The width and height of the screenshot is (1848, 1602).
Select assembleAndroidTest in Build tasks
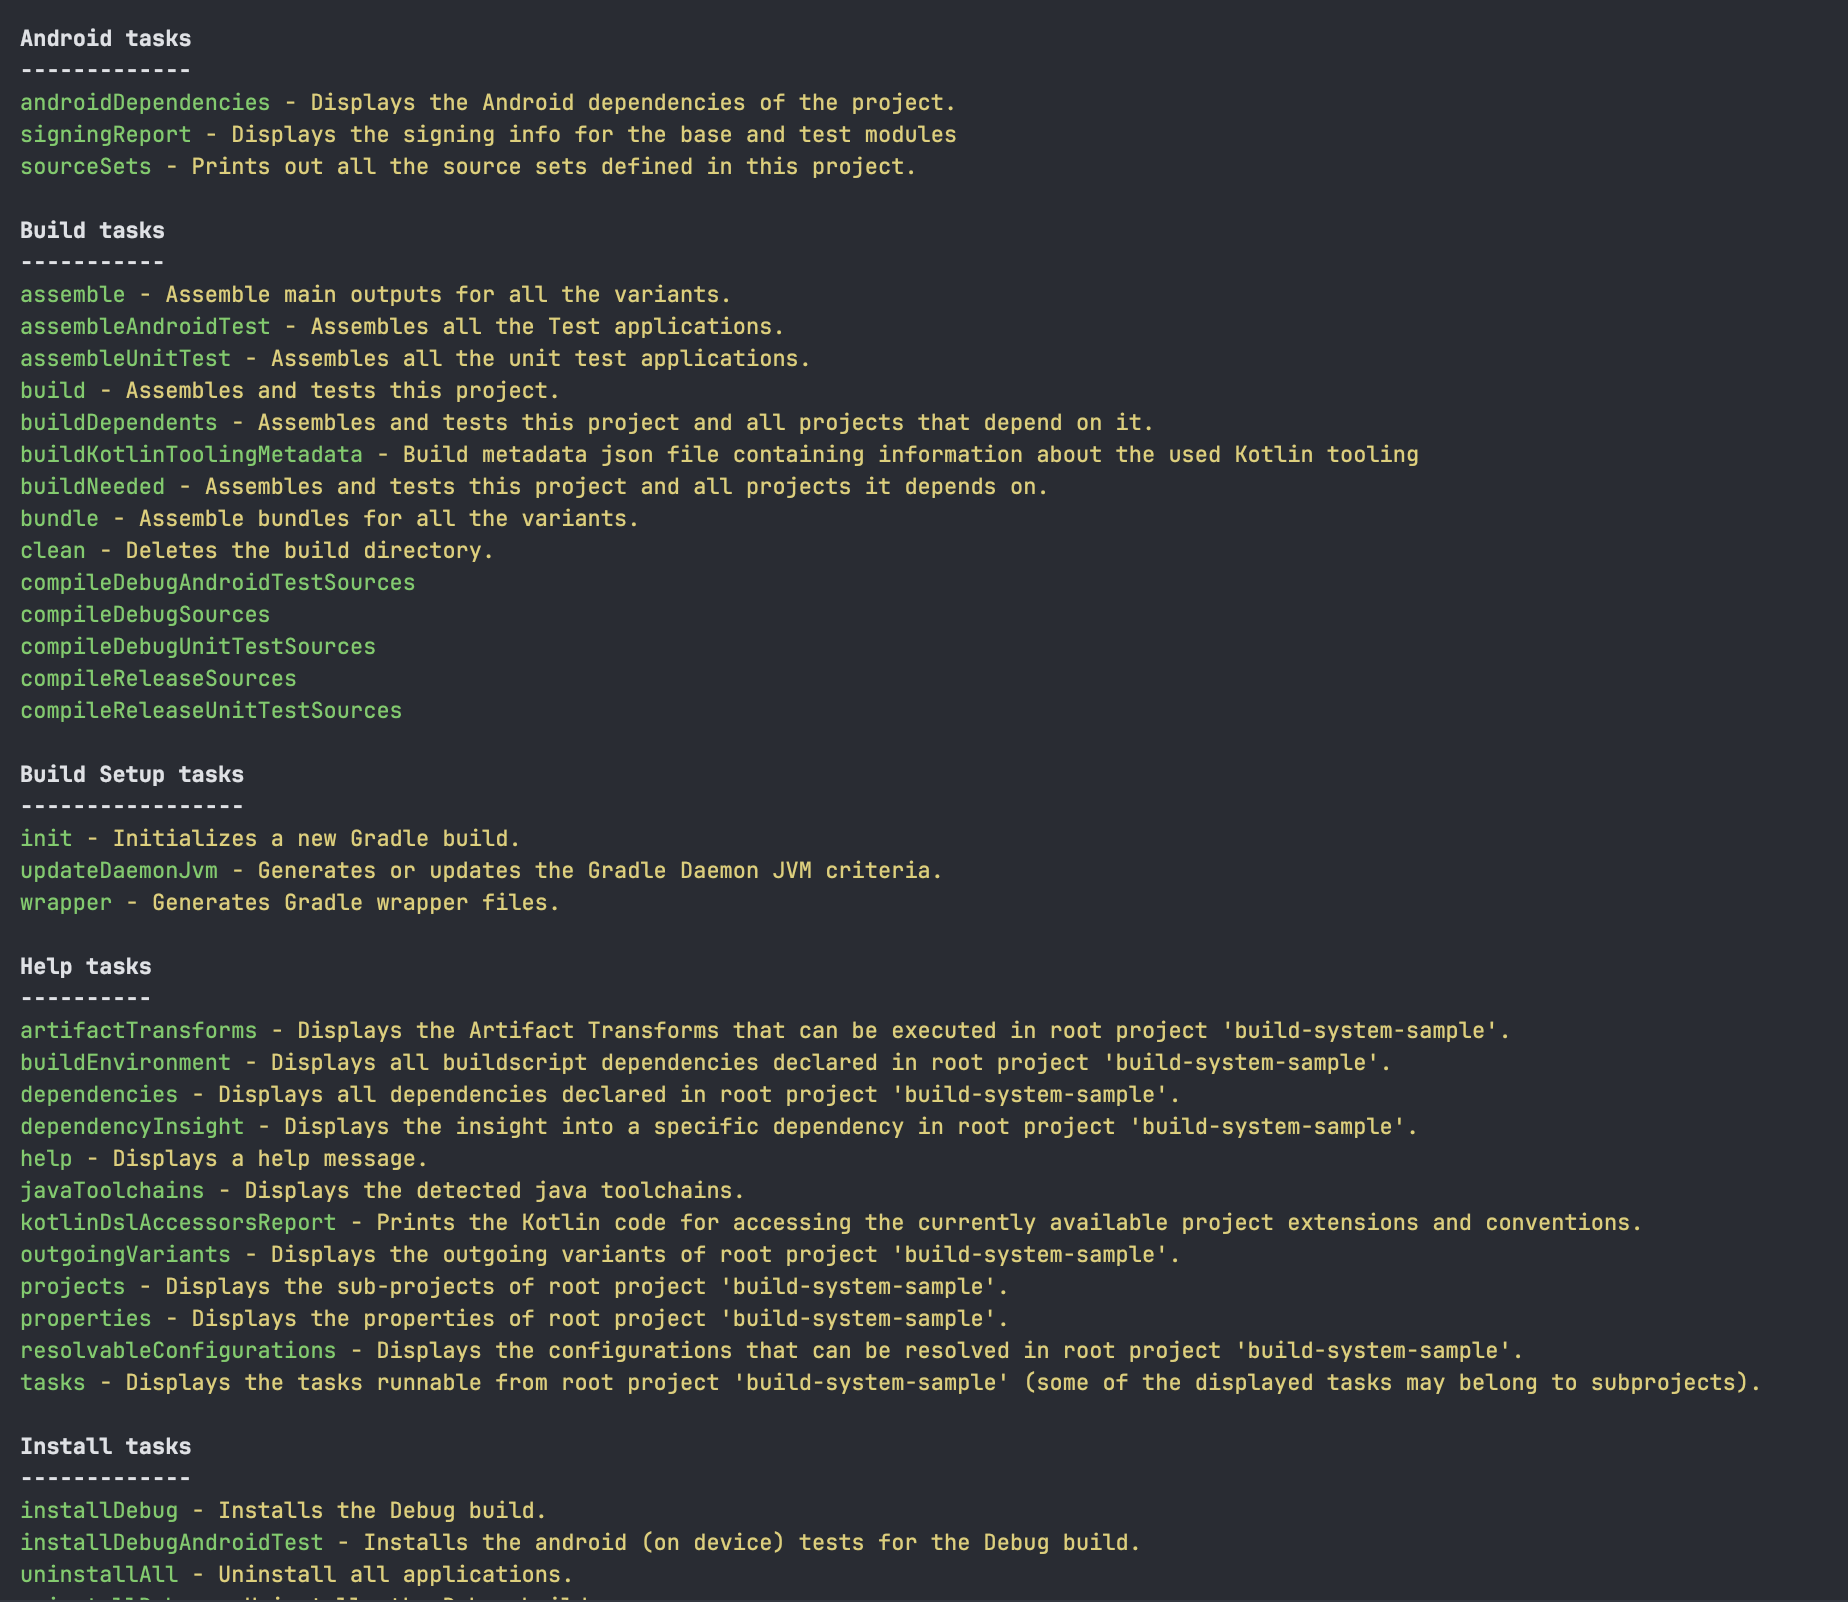[x=145, y=327]
